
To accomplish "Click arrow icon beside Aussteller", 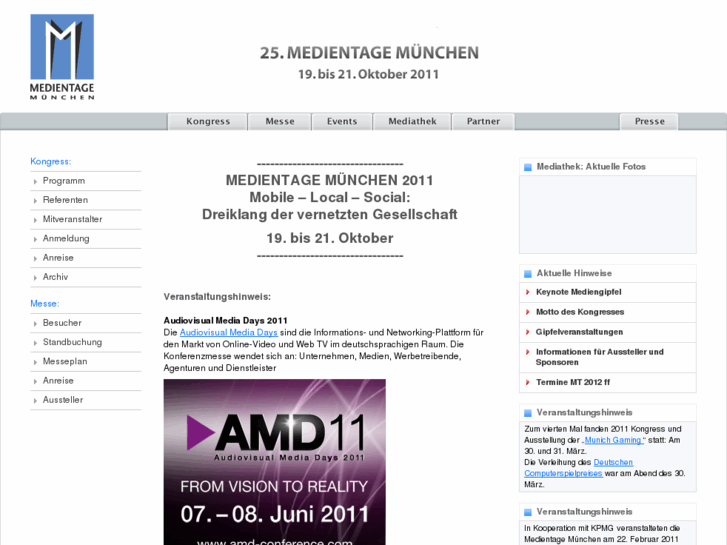I will pyautogui.click(x=35, y=401).
